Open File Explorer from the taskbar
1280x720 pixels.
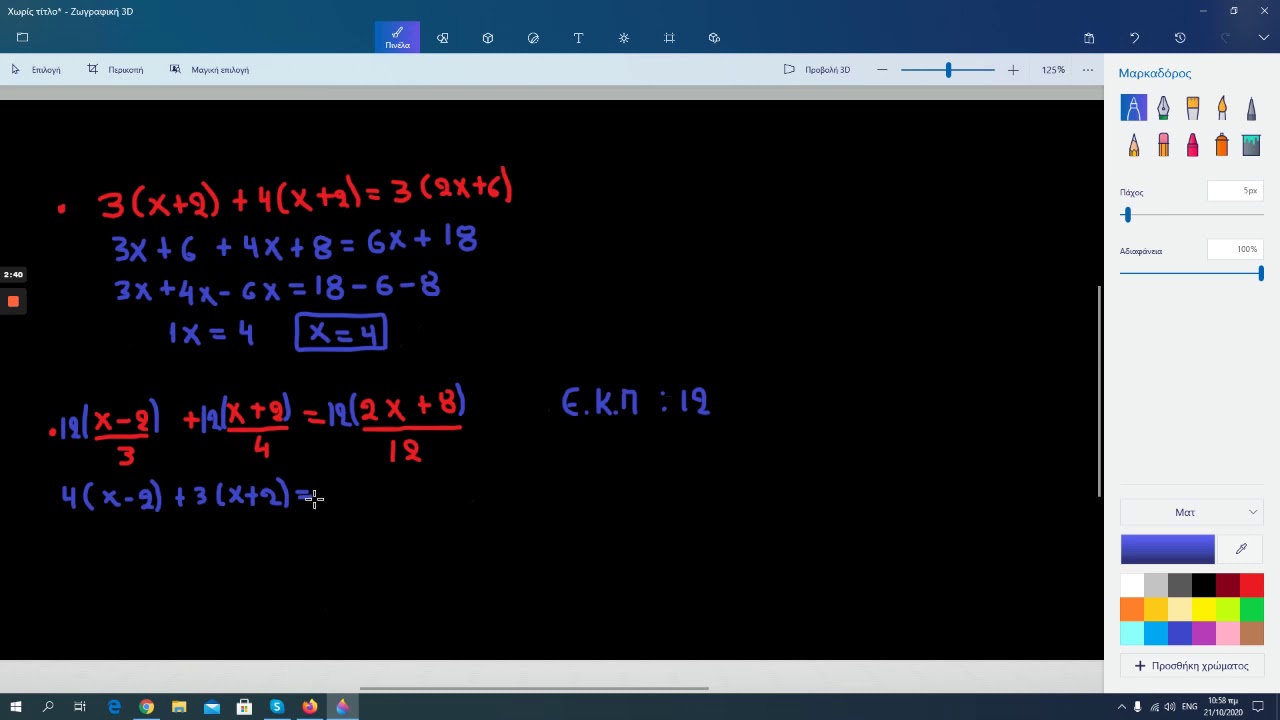(x=179, y=707)
